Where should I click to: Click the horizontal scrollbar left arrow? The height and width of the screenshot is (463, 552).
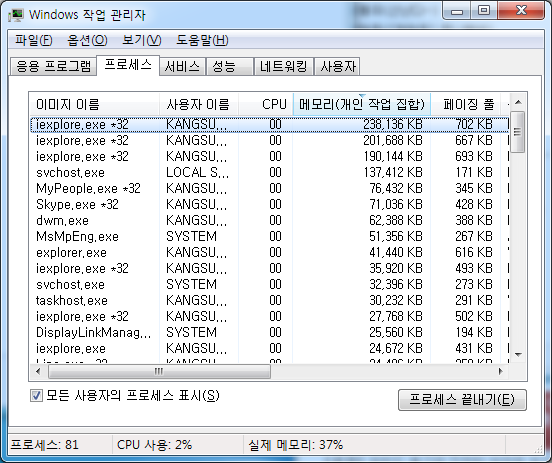pyautogui.click(x=38, y=371)
